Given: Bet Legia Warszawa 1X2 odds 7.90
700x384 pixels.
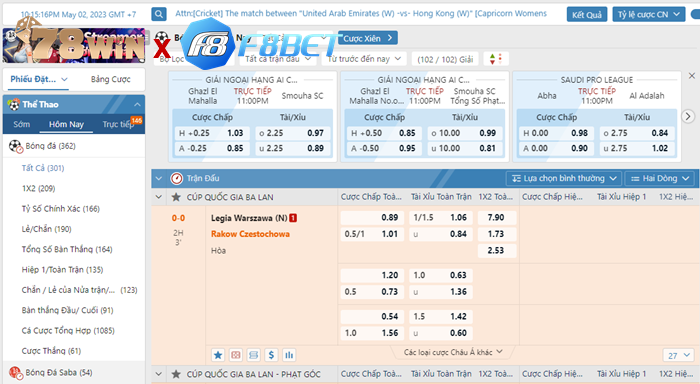Looking at the screenshot, I should (x=497, y=217).
